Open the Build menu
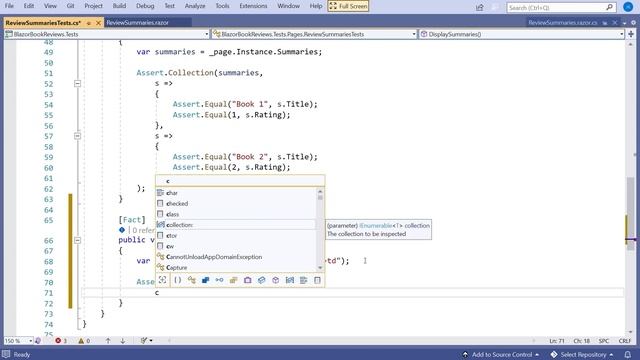This screenshot has height=360, width=640. (x=119, y=6)
